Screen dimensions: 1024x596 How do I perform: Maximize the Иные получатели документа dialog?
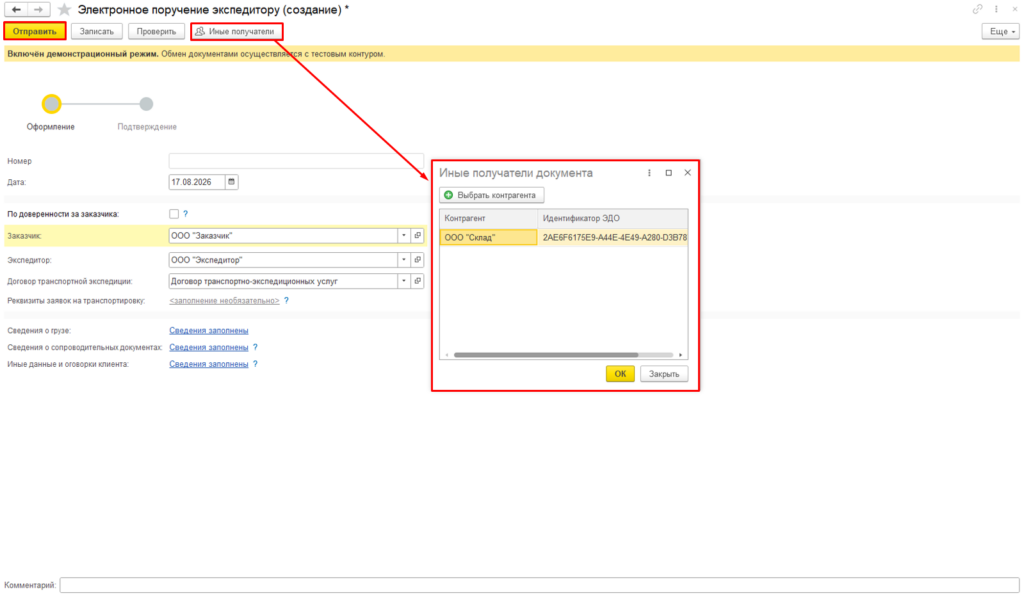(x=668, y=173)
